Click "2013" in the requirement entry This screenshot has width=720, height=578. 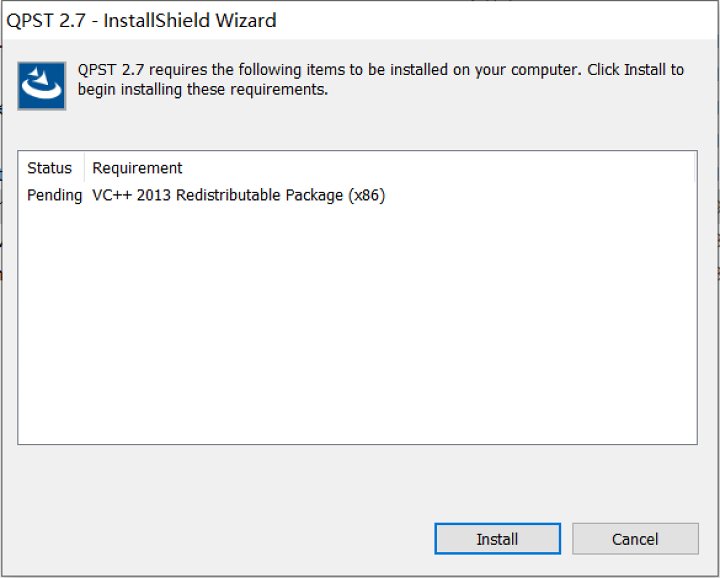pyautogui.click(x=153, y=195)
